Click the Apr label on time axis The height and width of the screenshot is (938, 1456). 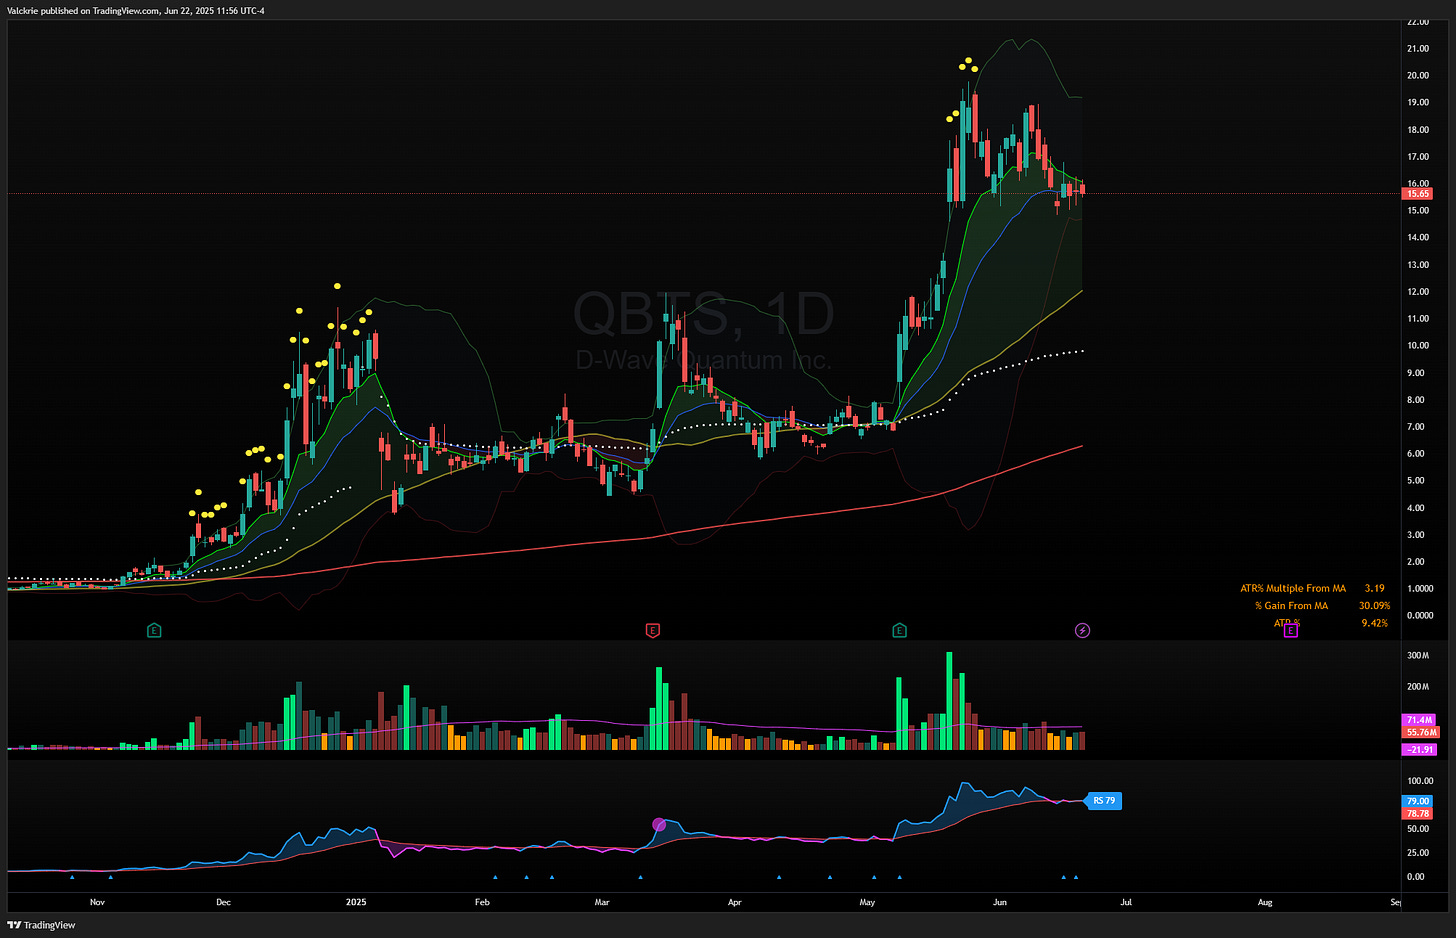pos(735,902)
